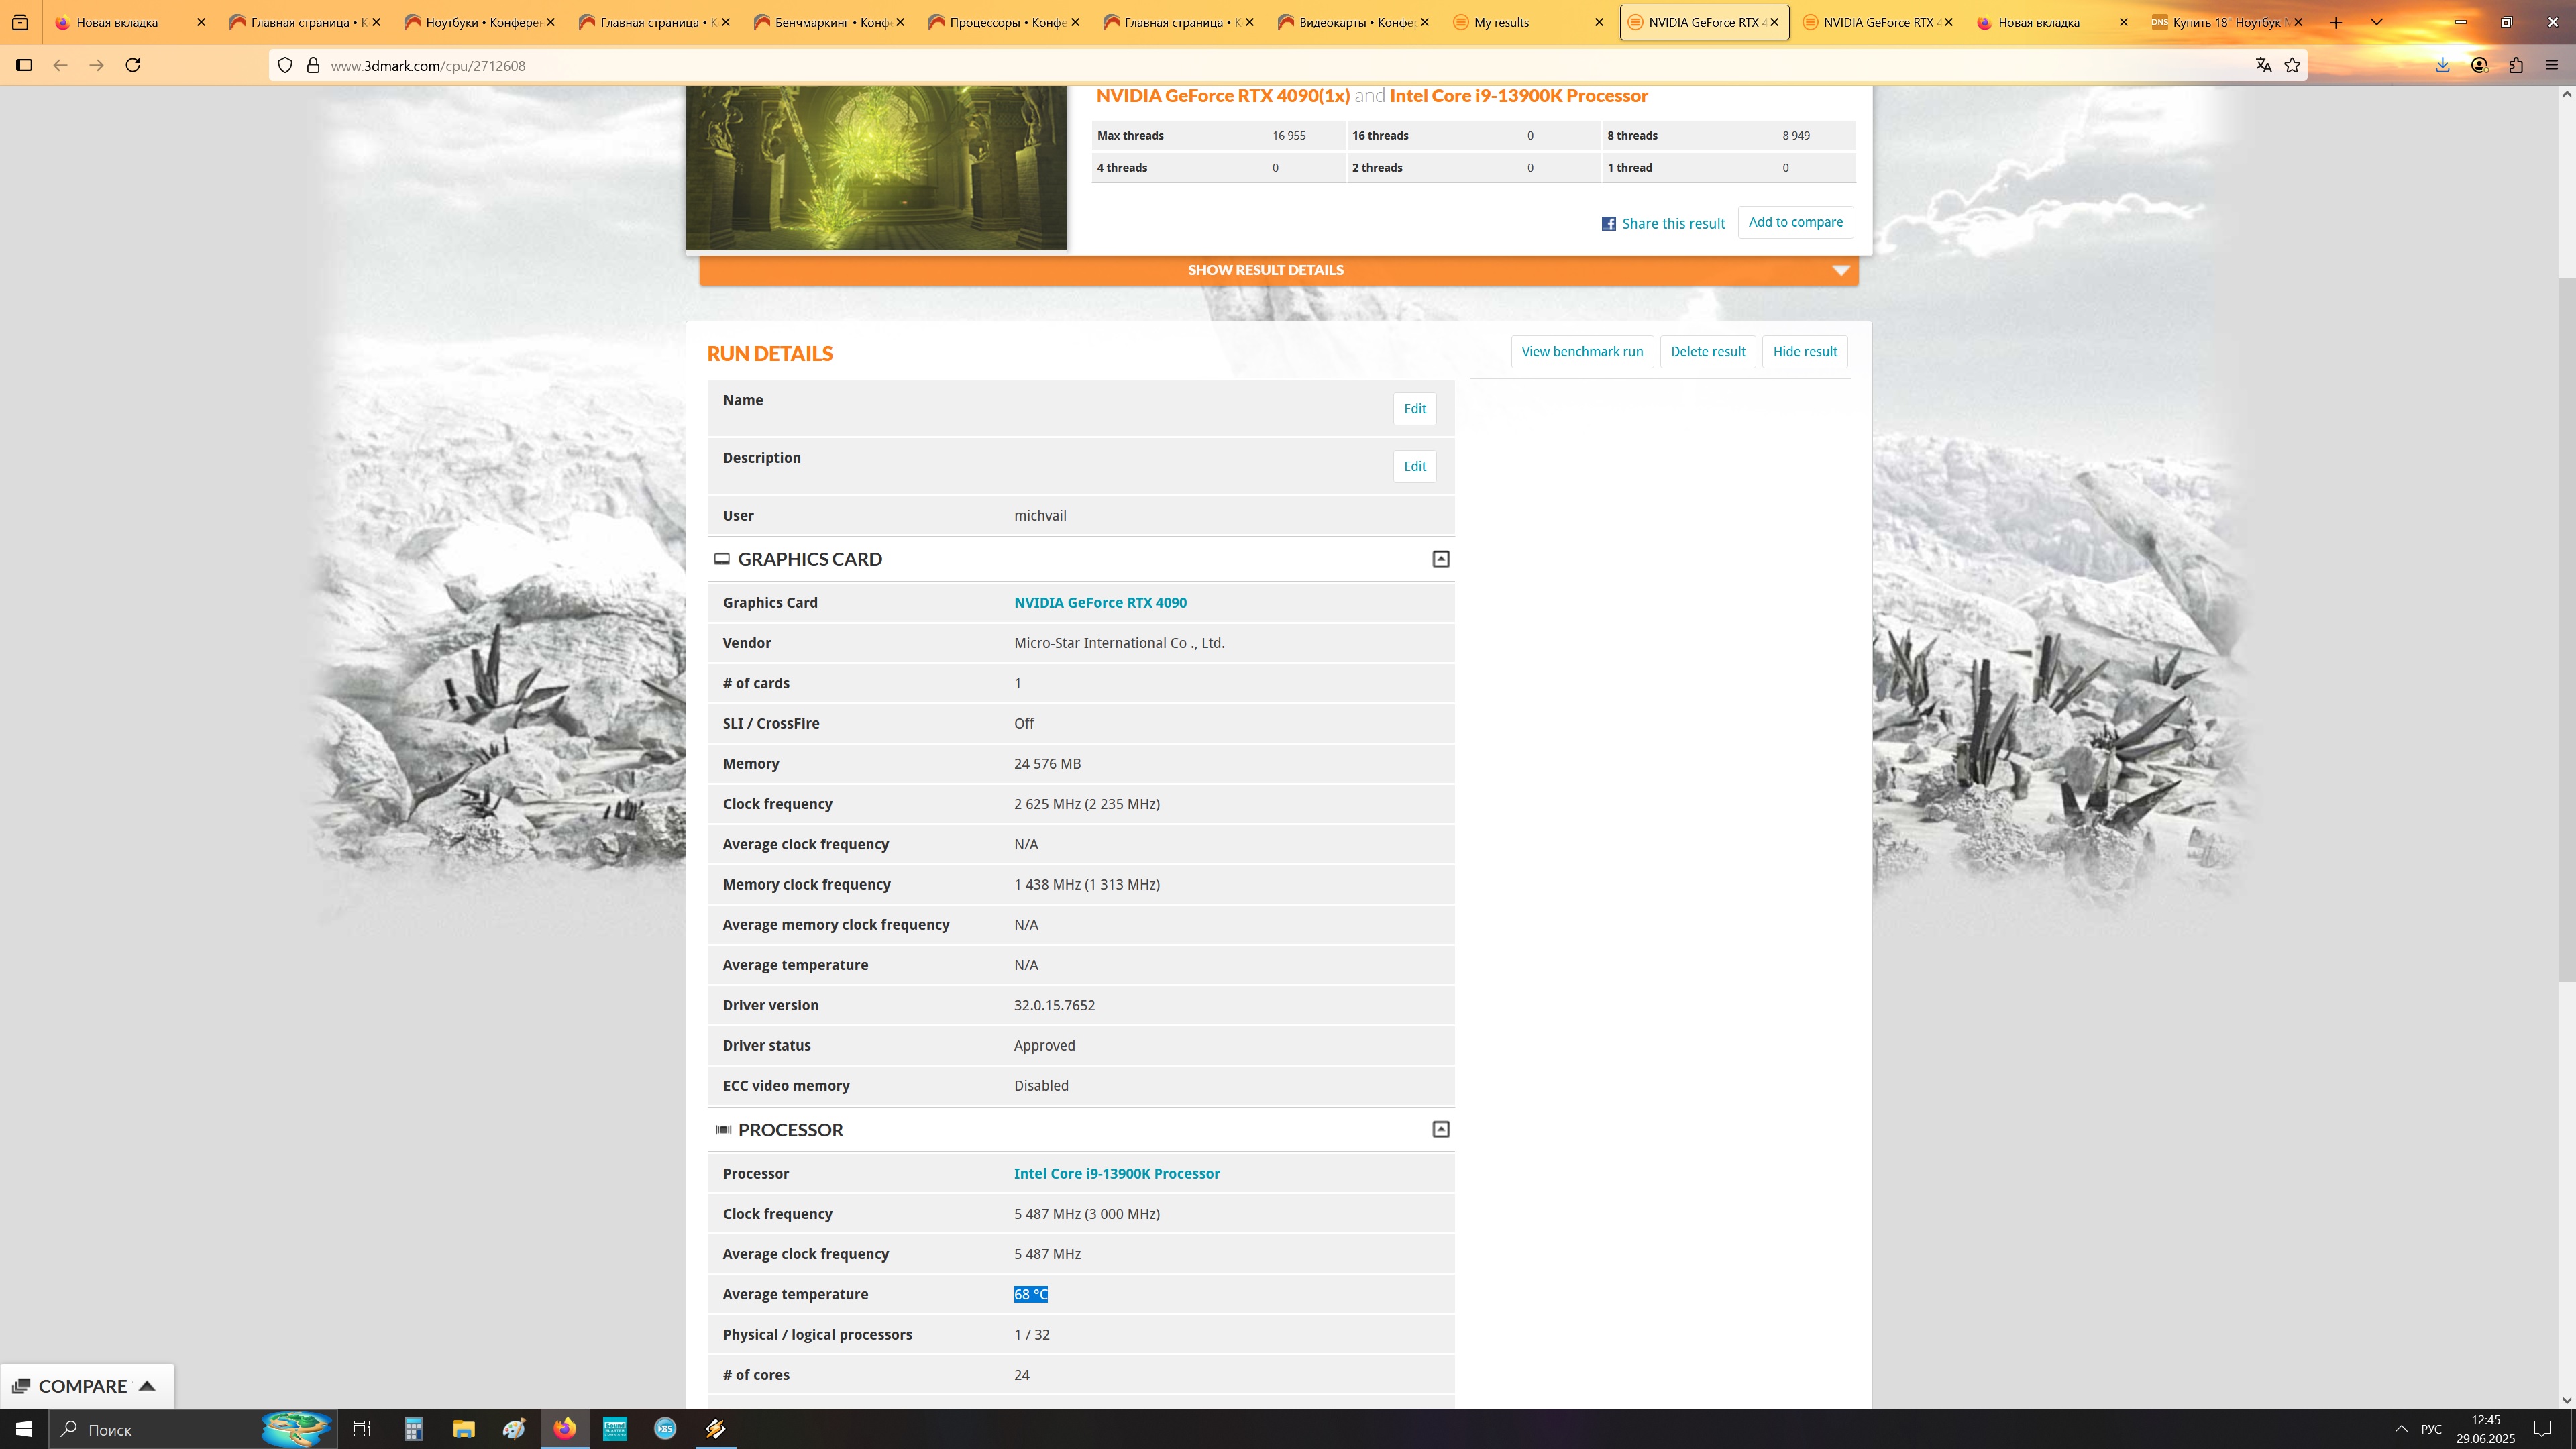The width and height of the screenshot is (2576, 1449).
Task: Click the Add to compare button
Action: click(x=1795, y=222)
